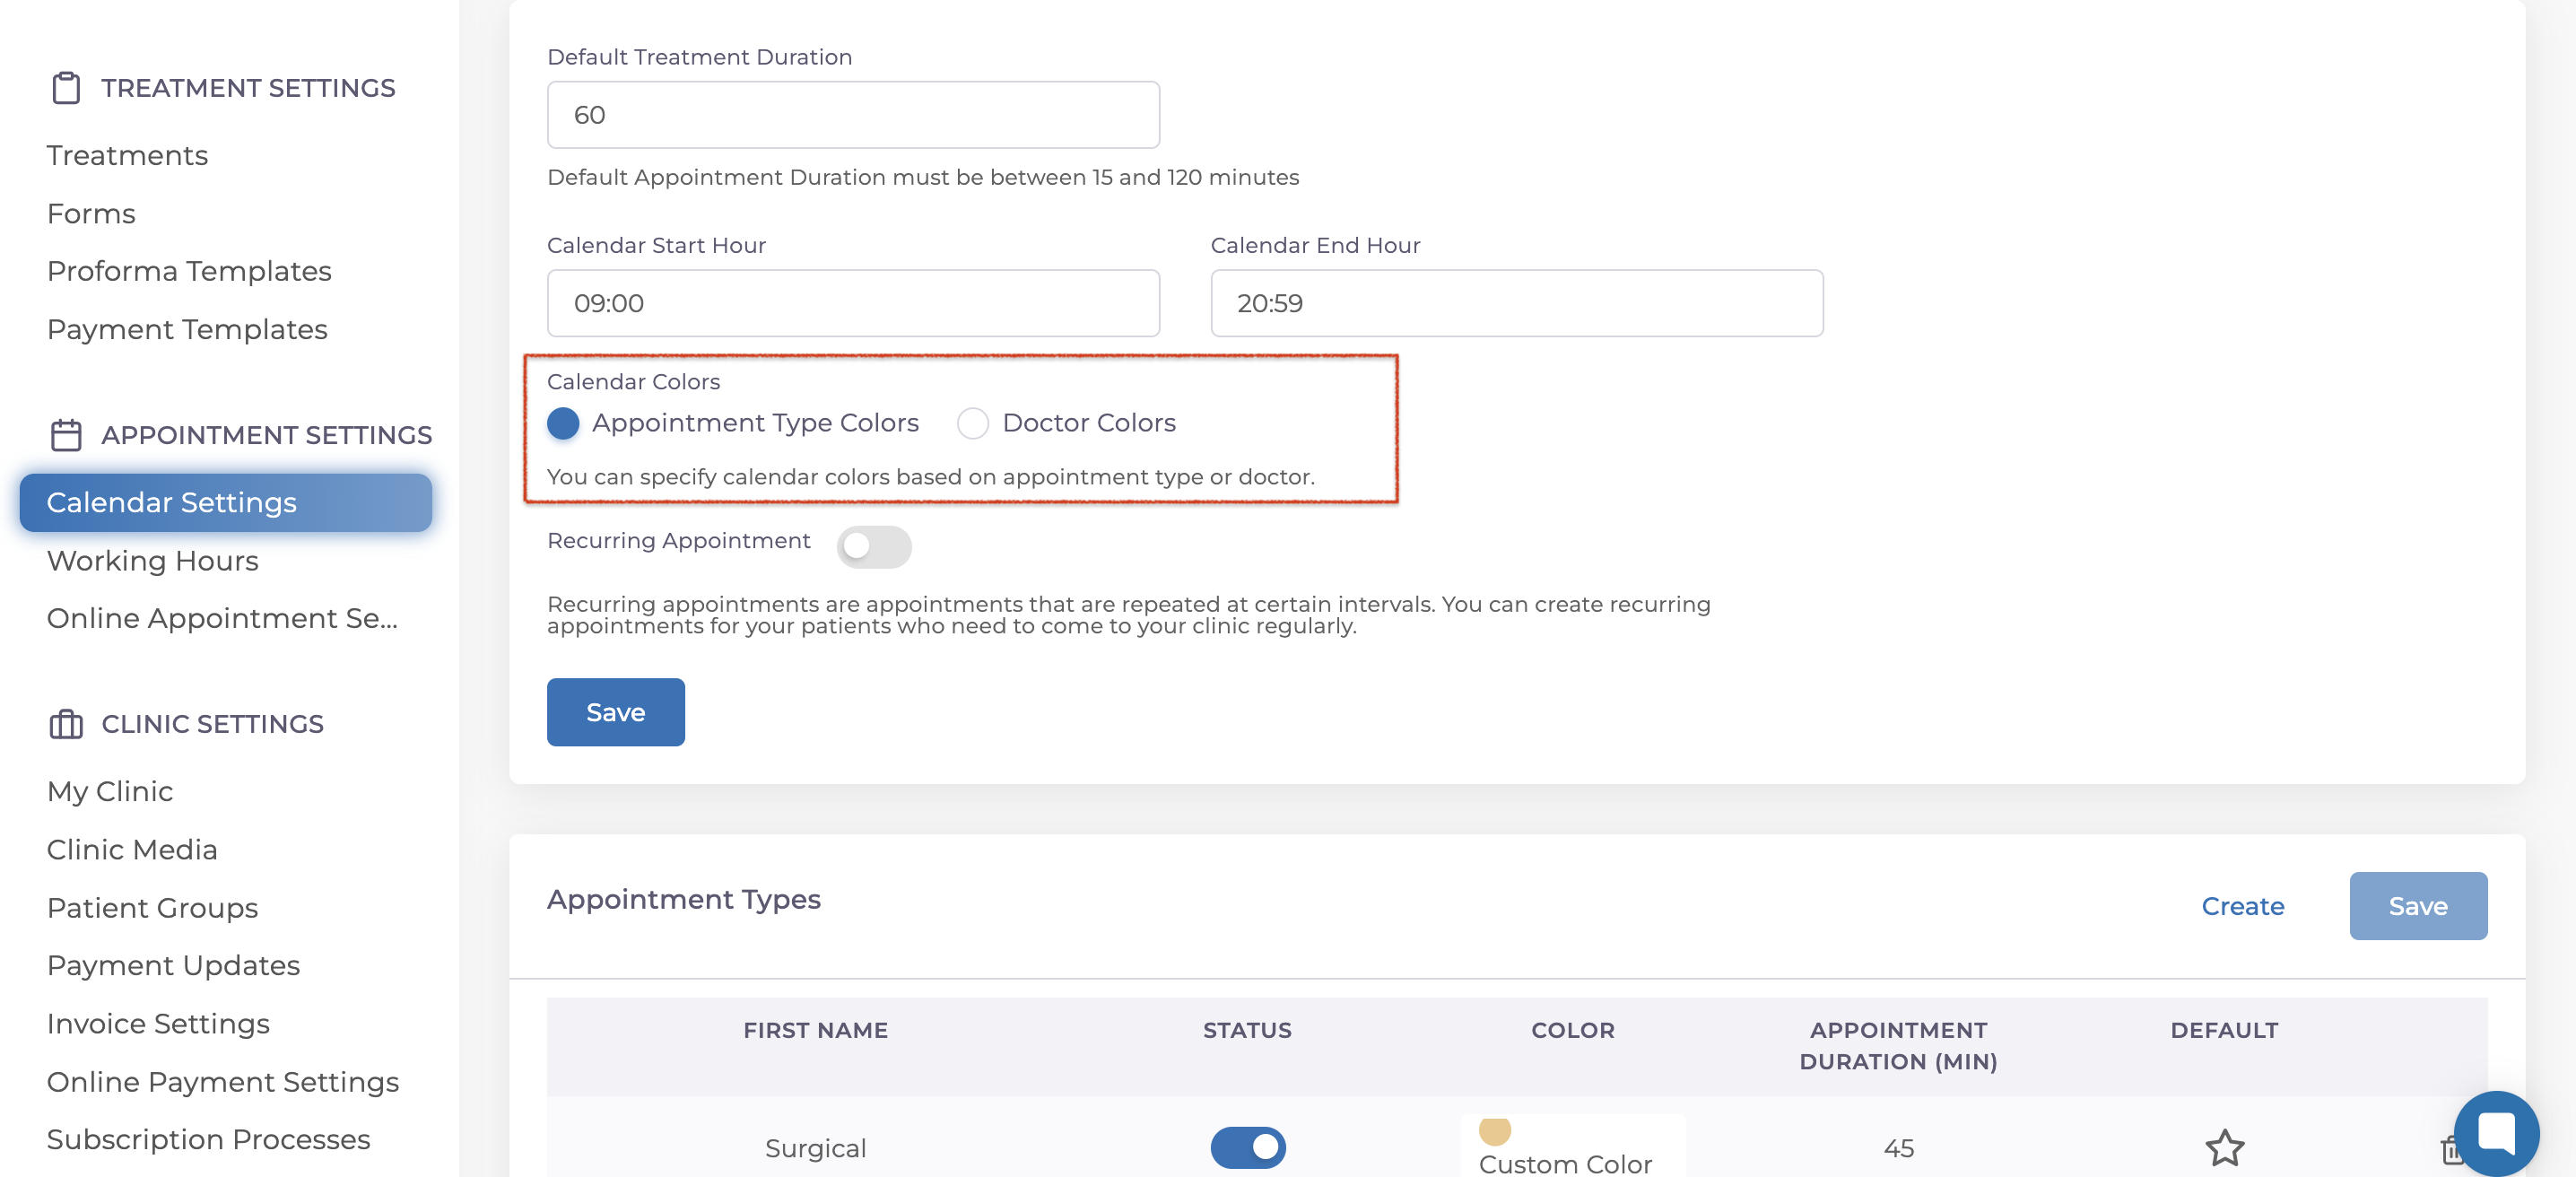Open the Calendar End Hour time picker
Screen dimensions: 2576x1177
pos(1516,303)
